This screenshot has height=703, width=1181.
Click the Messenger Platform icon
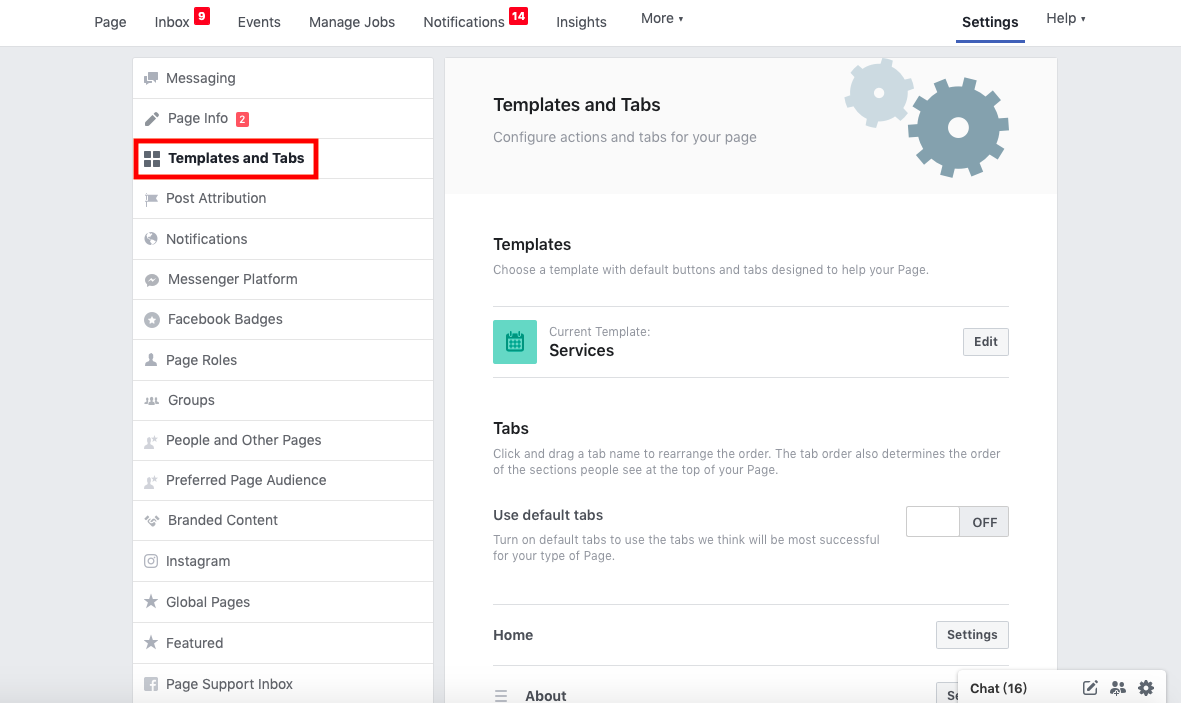pyautogui.click(x=151, y=280)
